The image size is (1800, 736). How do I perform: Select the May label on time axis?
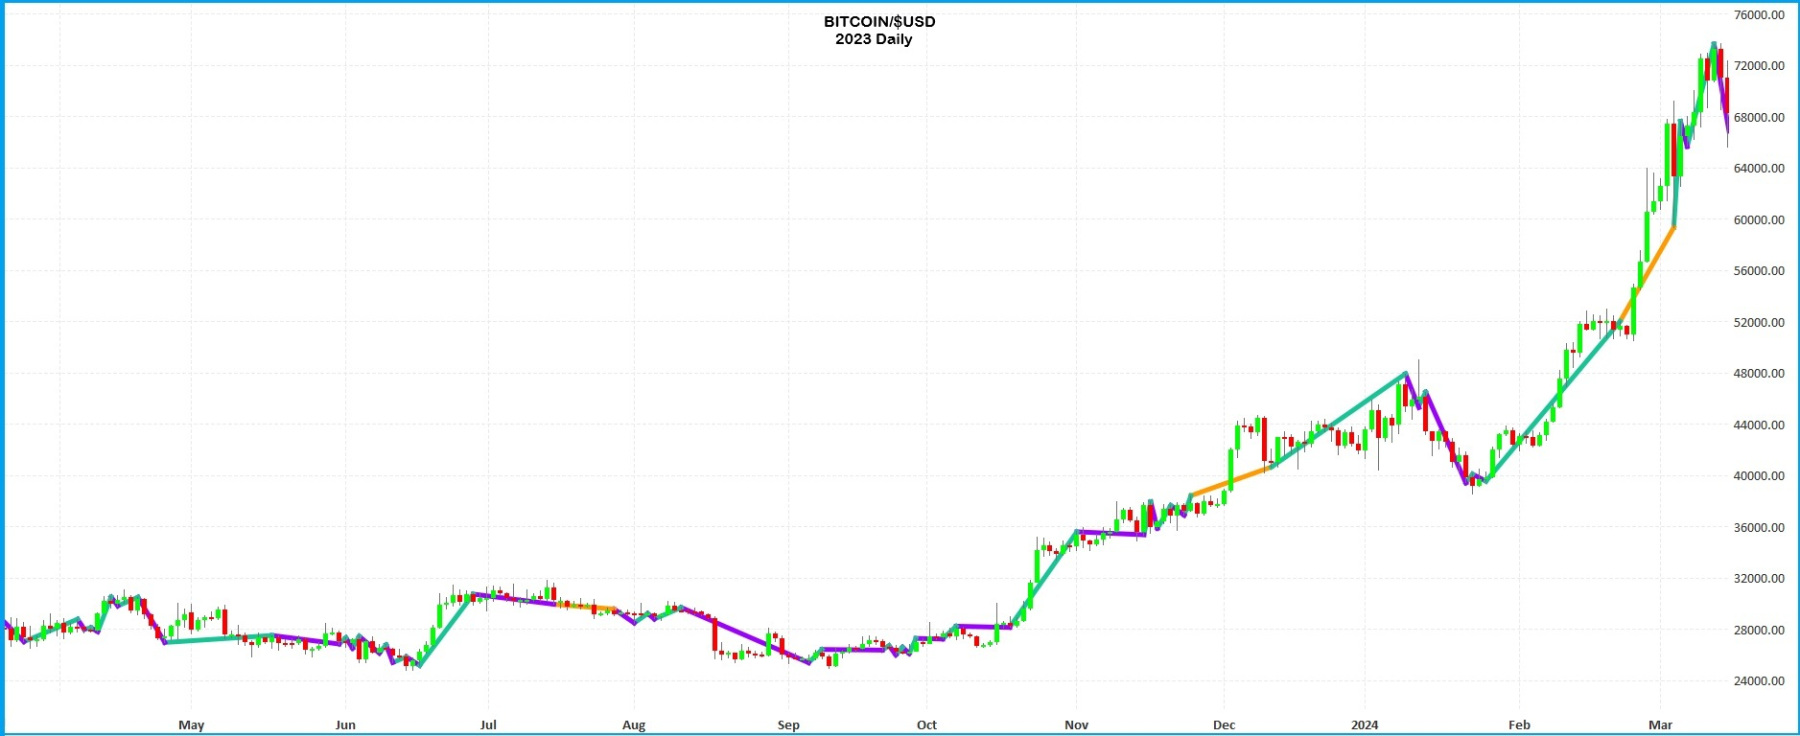191,725
